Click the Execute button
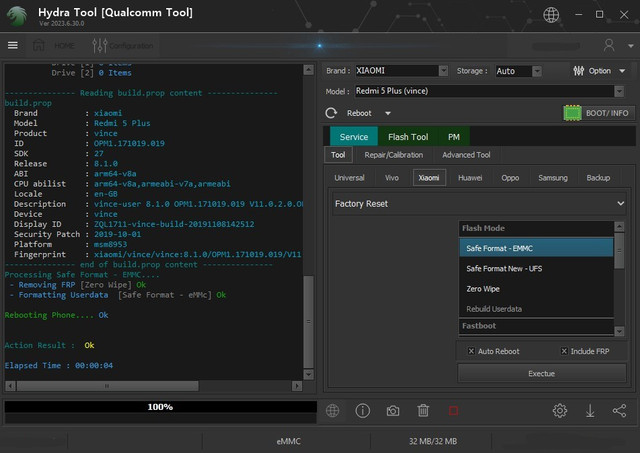The height and width of the screenshot is (453, 640). [542, 373]
